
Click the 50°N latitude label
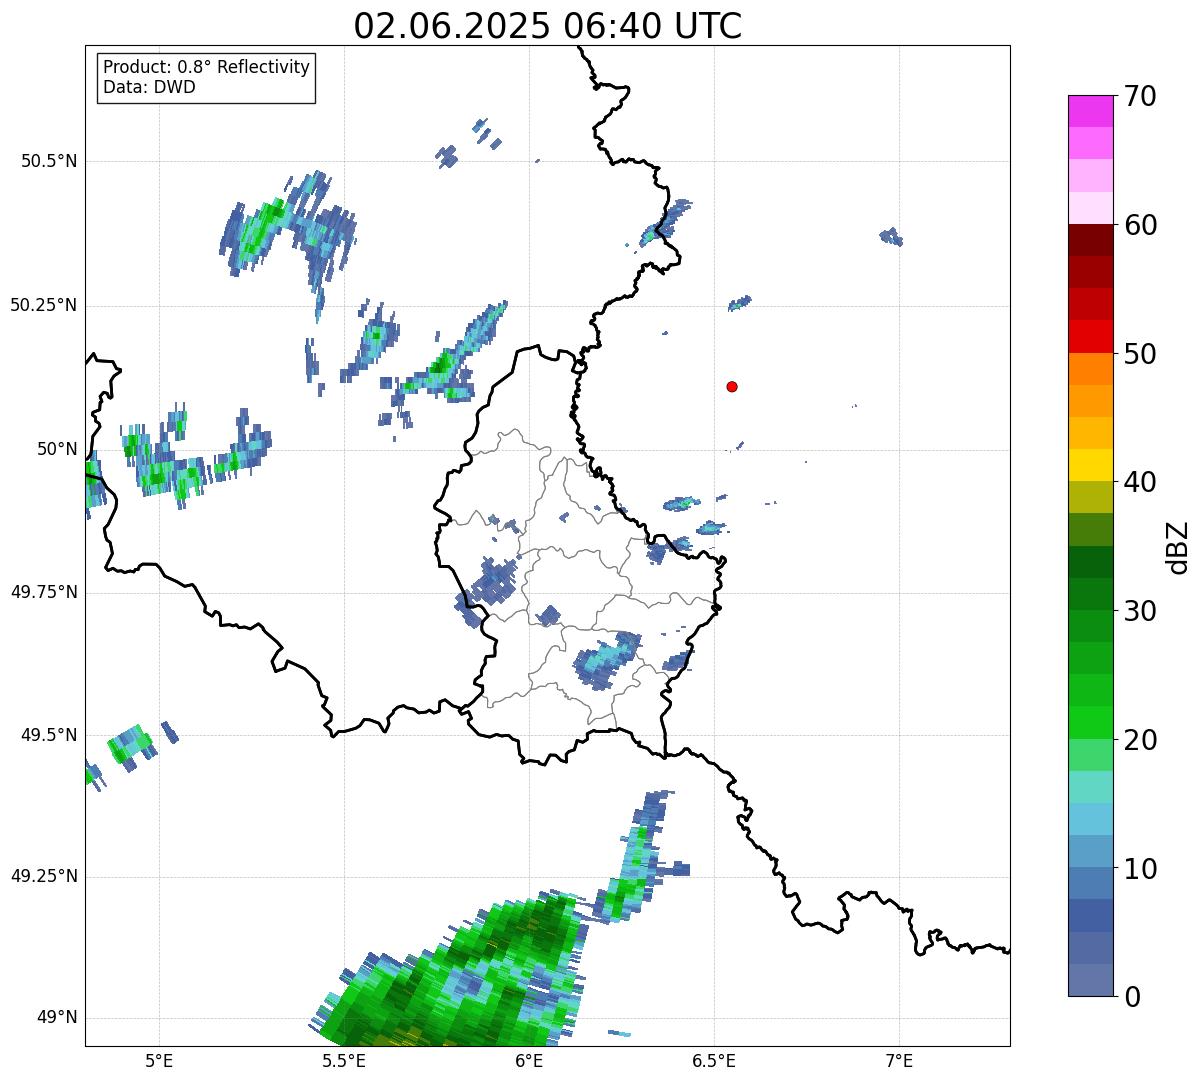57,449
